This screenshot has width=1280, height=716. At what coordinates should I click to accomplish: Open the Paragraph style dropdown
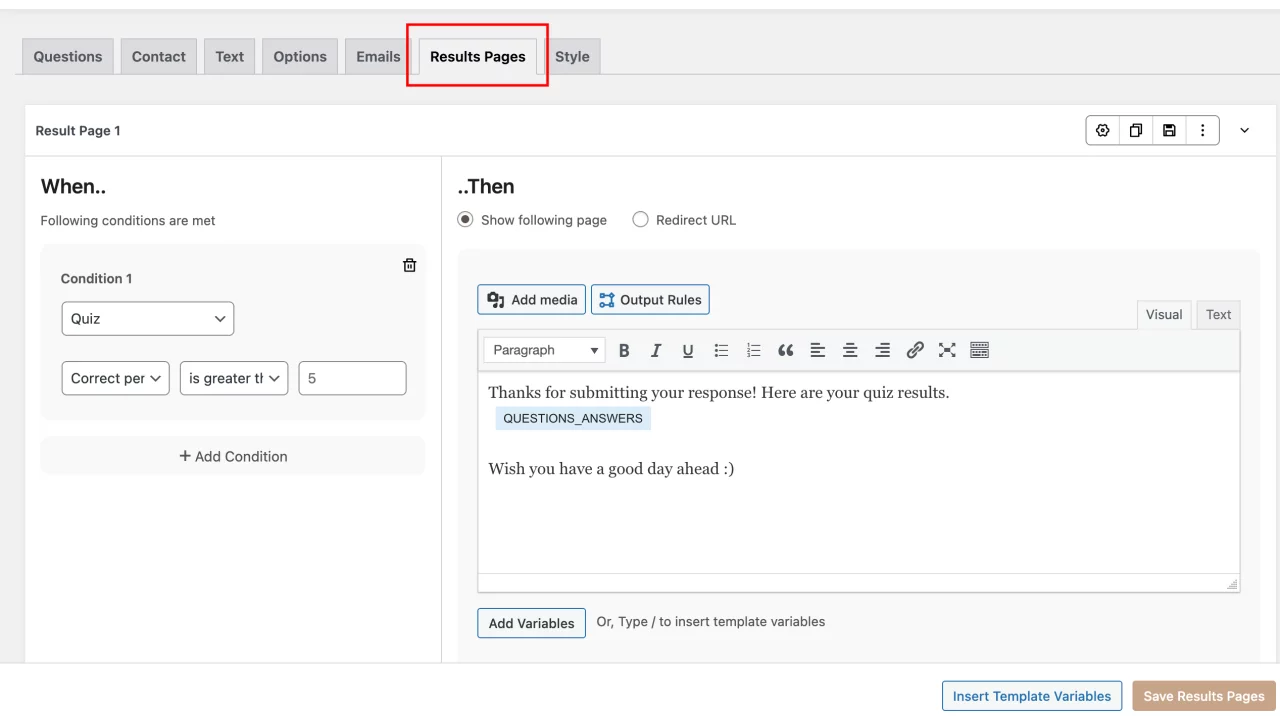[544, 350]
